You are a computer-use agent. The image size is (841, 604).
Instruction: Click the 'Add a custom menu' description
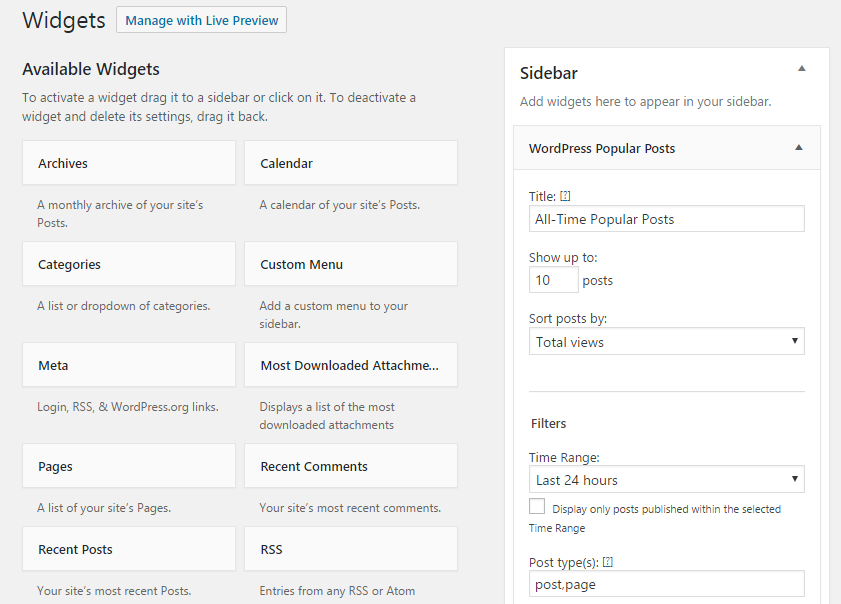(x=334, y=314)
